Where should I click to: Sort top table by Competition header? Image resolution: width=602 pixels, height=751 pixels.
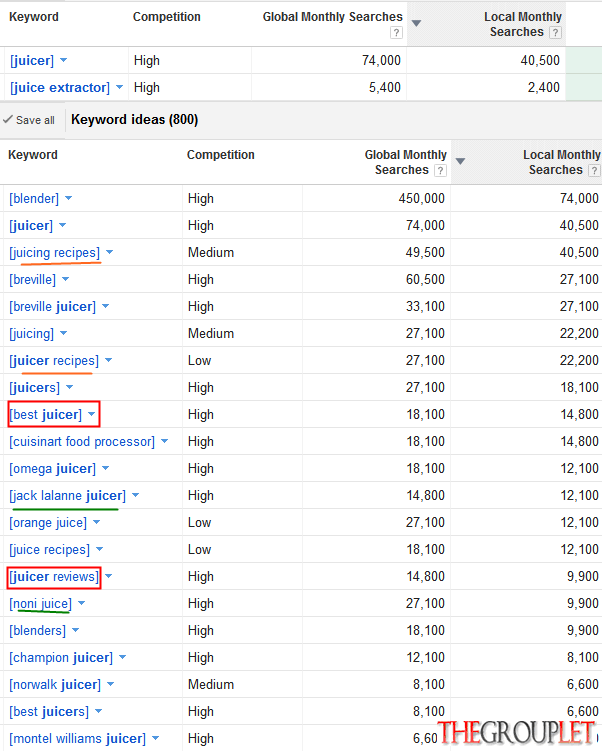coord(167,17)
